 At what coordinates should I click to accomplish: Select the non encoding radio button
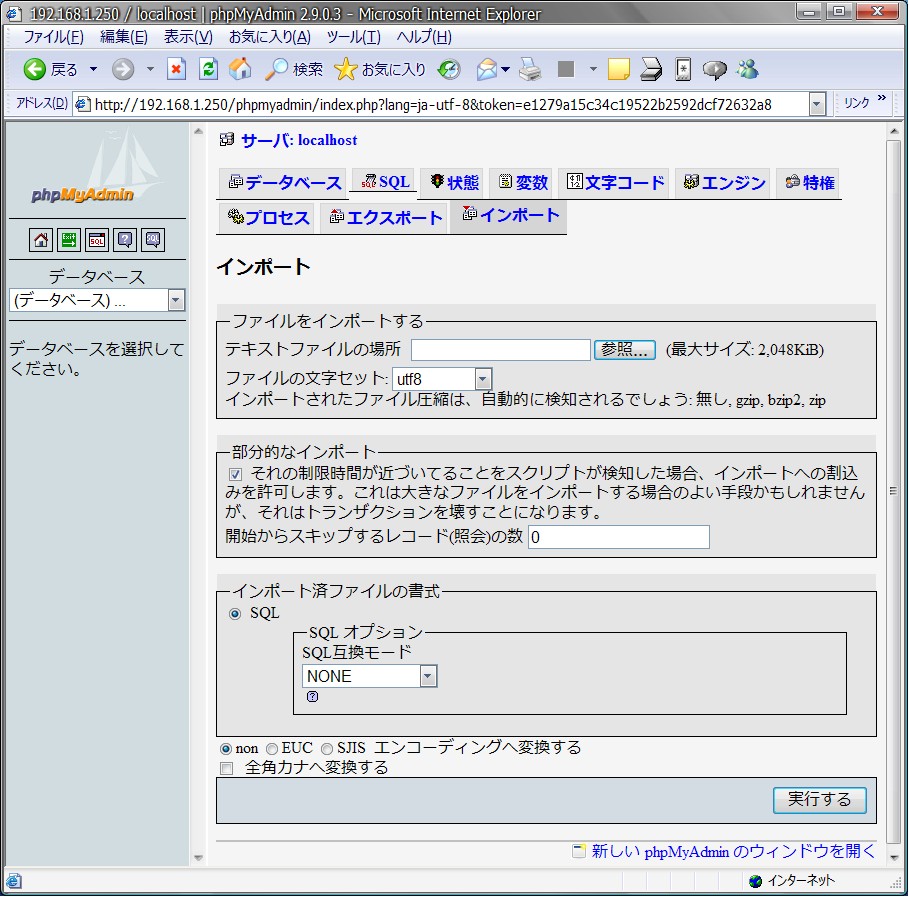pos(226,749)
